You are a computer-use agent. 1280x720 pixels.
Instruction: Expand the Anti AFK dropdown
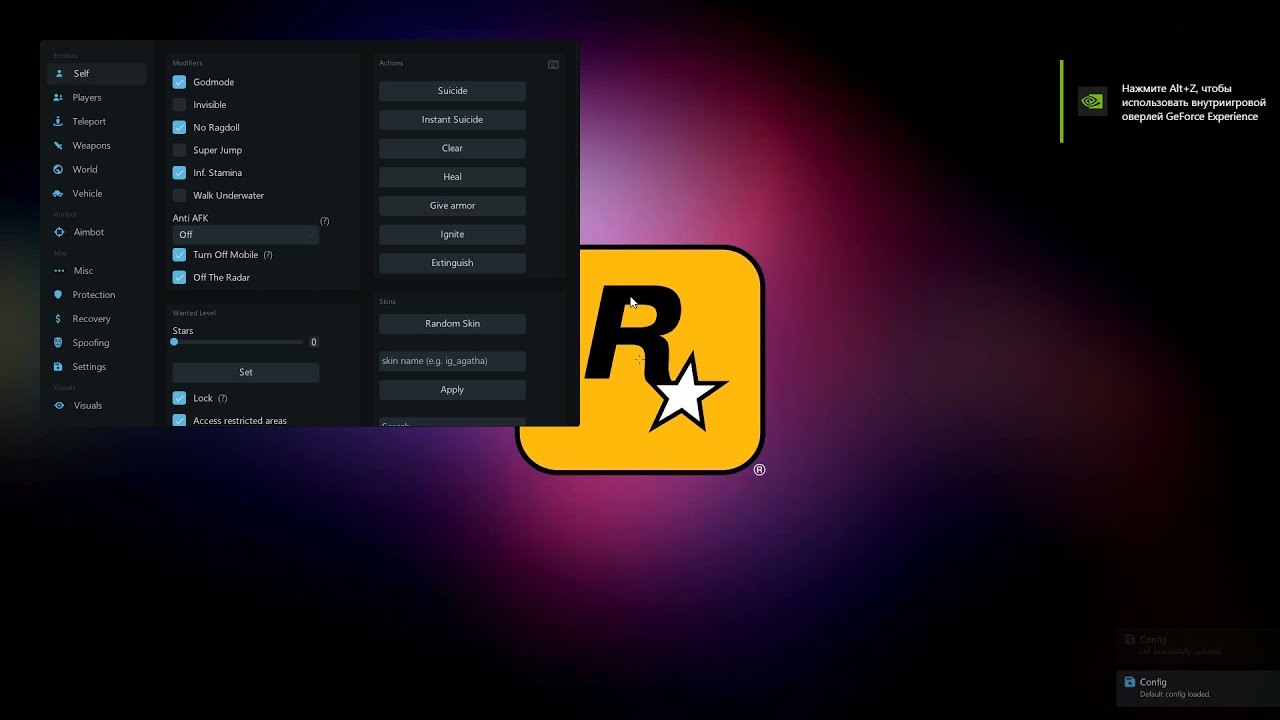[x=246, y=235]
